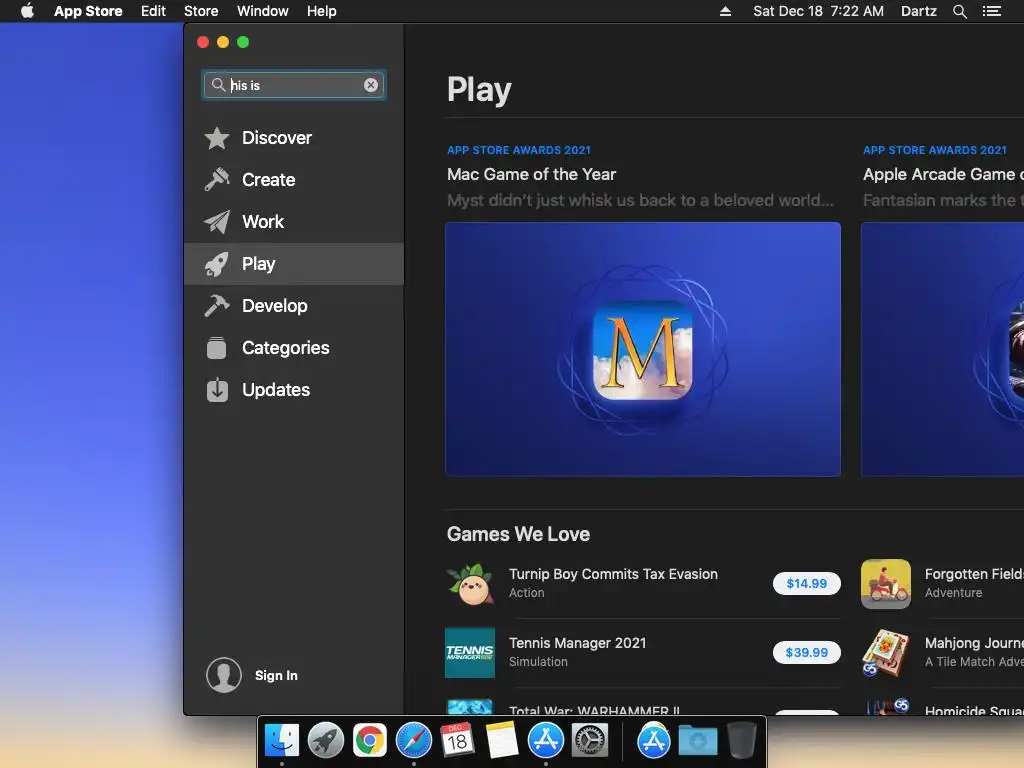The width and height of the screenshot is (1024, 768).
Task: Click the Updates download icon in sidebar
Action: pyautogui.click(x=217, y=390)
